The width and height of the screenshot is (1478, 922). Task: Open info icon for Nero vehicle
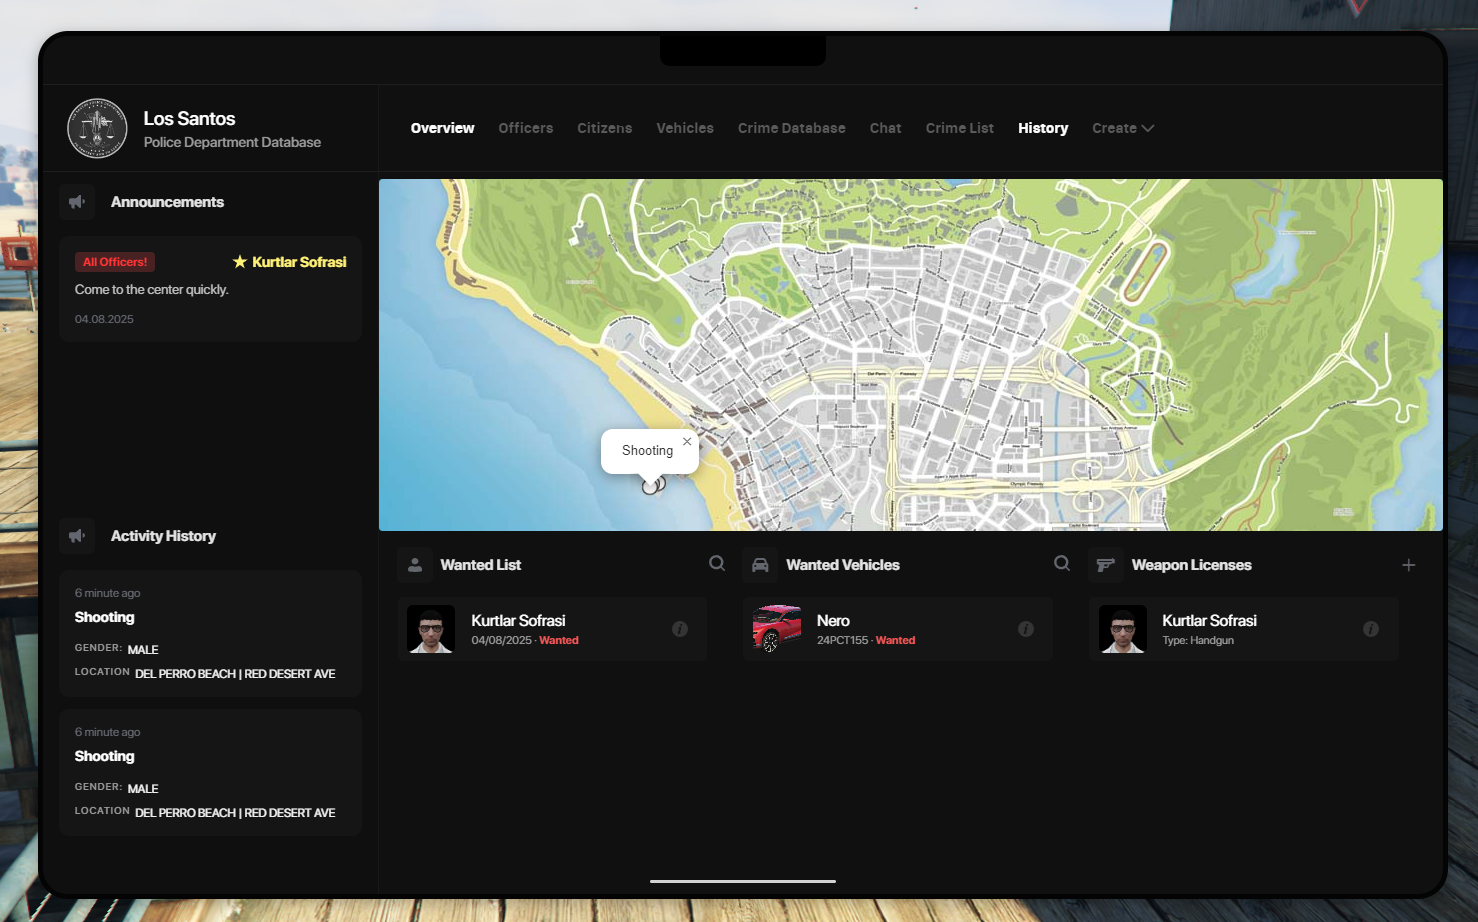pos(1025,629)
